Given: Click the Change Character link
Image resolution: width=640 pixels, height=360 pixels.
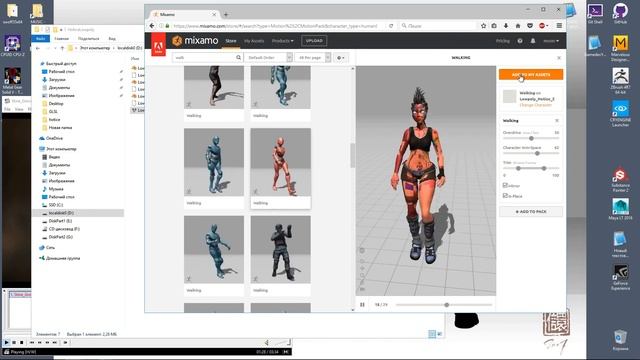Looking at the screenshot, I should coord(535,105).
